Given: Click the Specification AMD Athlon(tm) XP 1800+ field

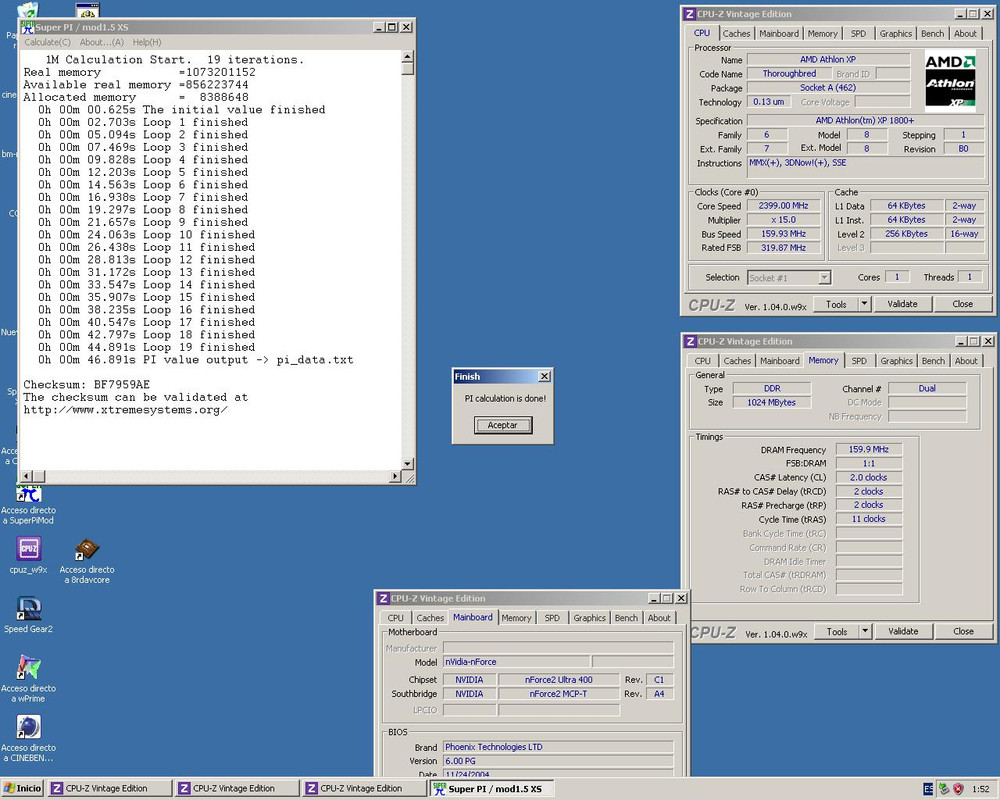Looking at the screenshot, I should pos(865,121).
